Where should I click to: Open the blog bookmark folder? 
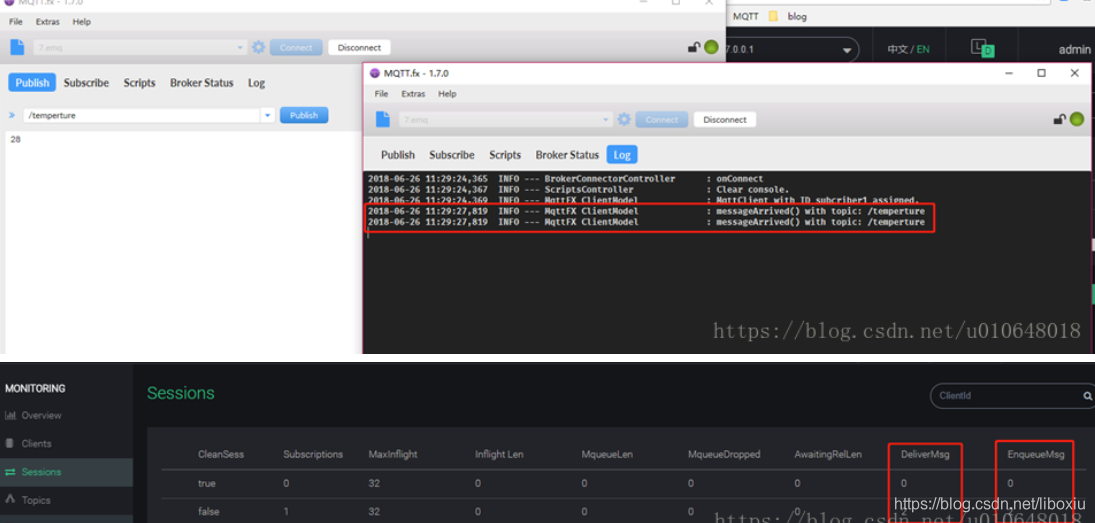pos(788,16)
